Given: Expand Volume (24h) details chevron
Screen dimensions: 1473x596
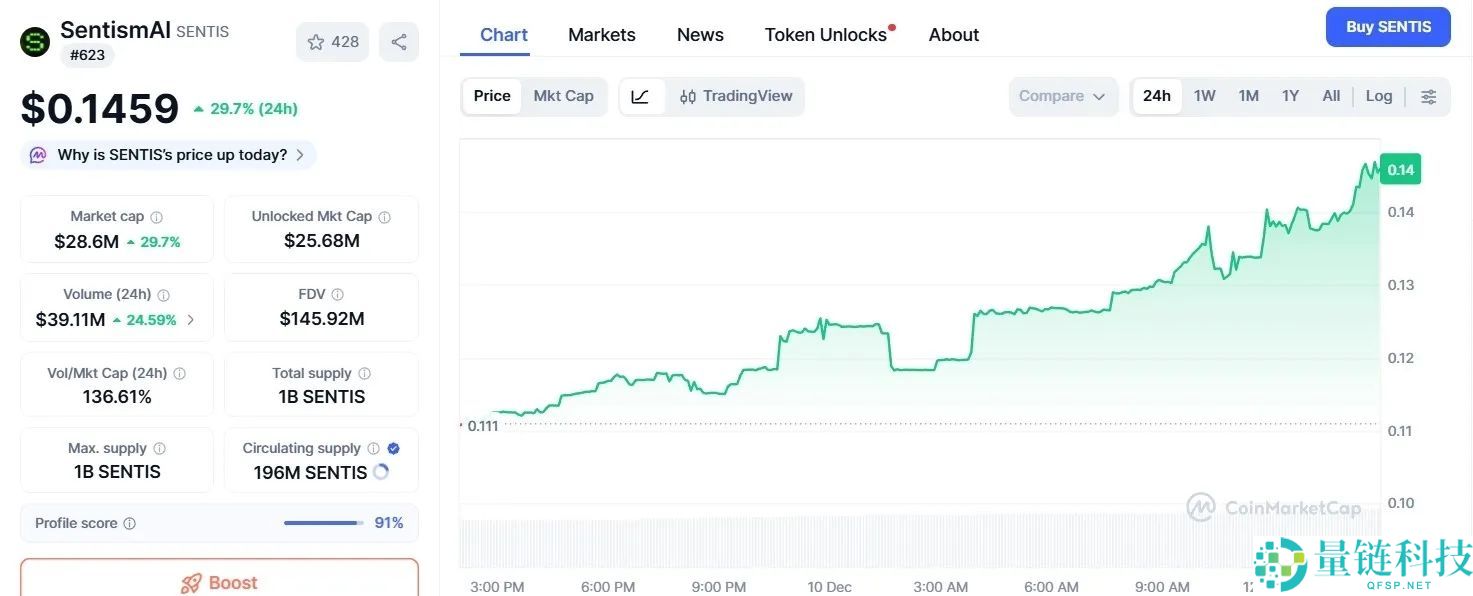Looking at the screenshot, I should [x=191, y=320].
